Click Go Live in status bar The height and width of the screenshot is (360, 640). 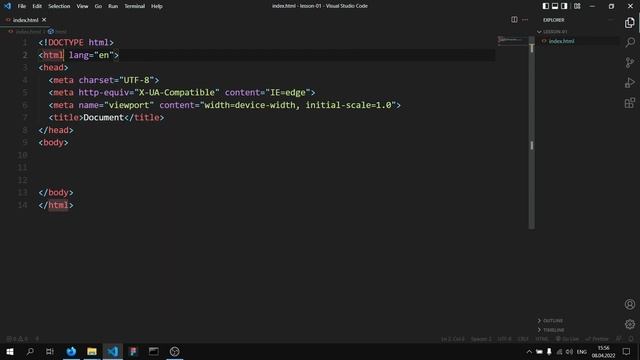(x=567, y=339)
